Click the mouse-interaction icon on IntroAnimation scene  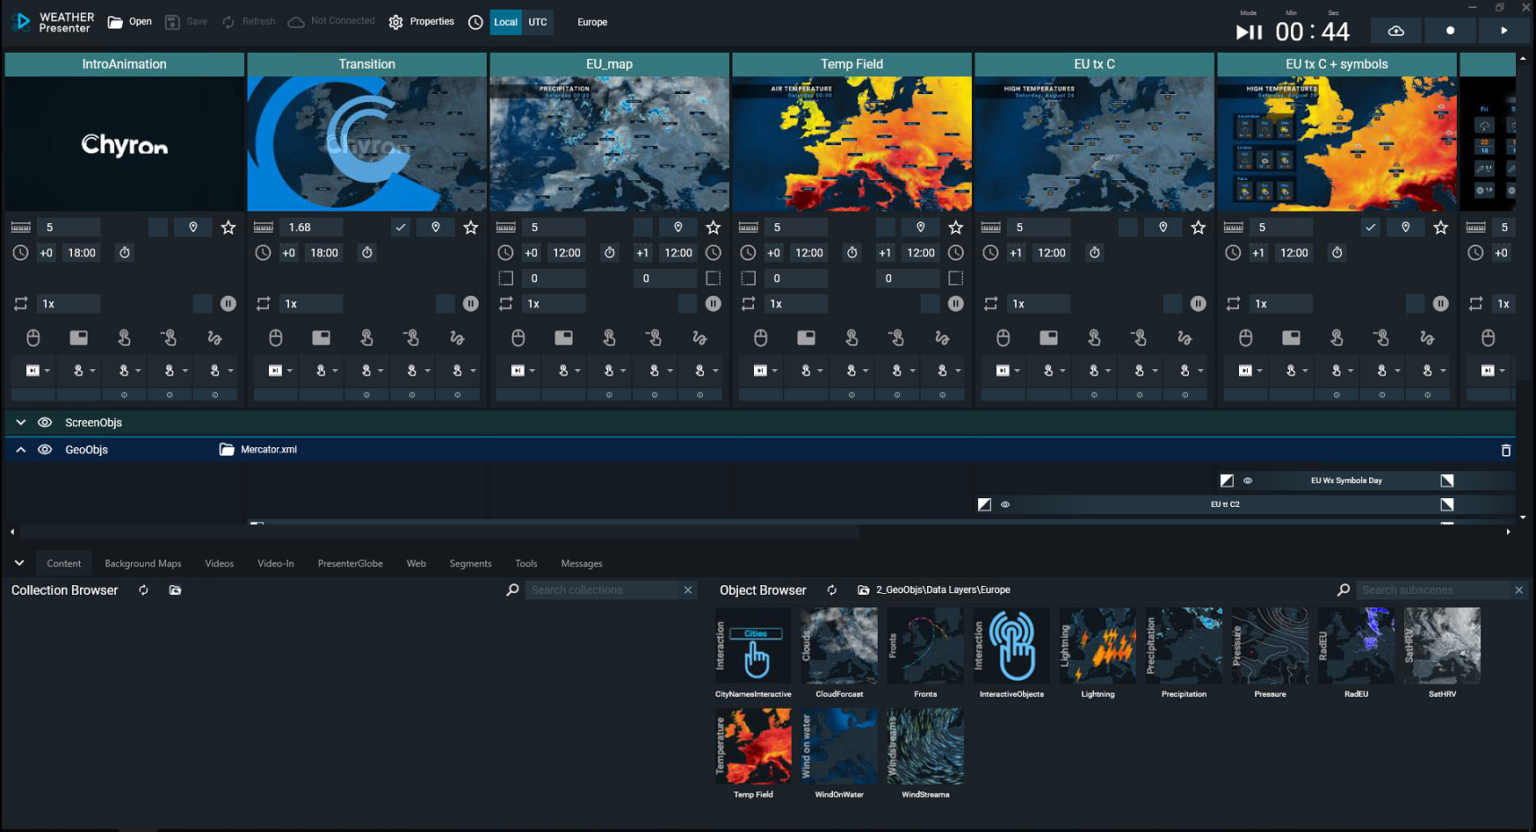pyautogui.click(x=33, y=337)
